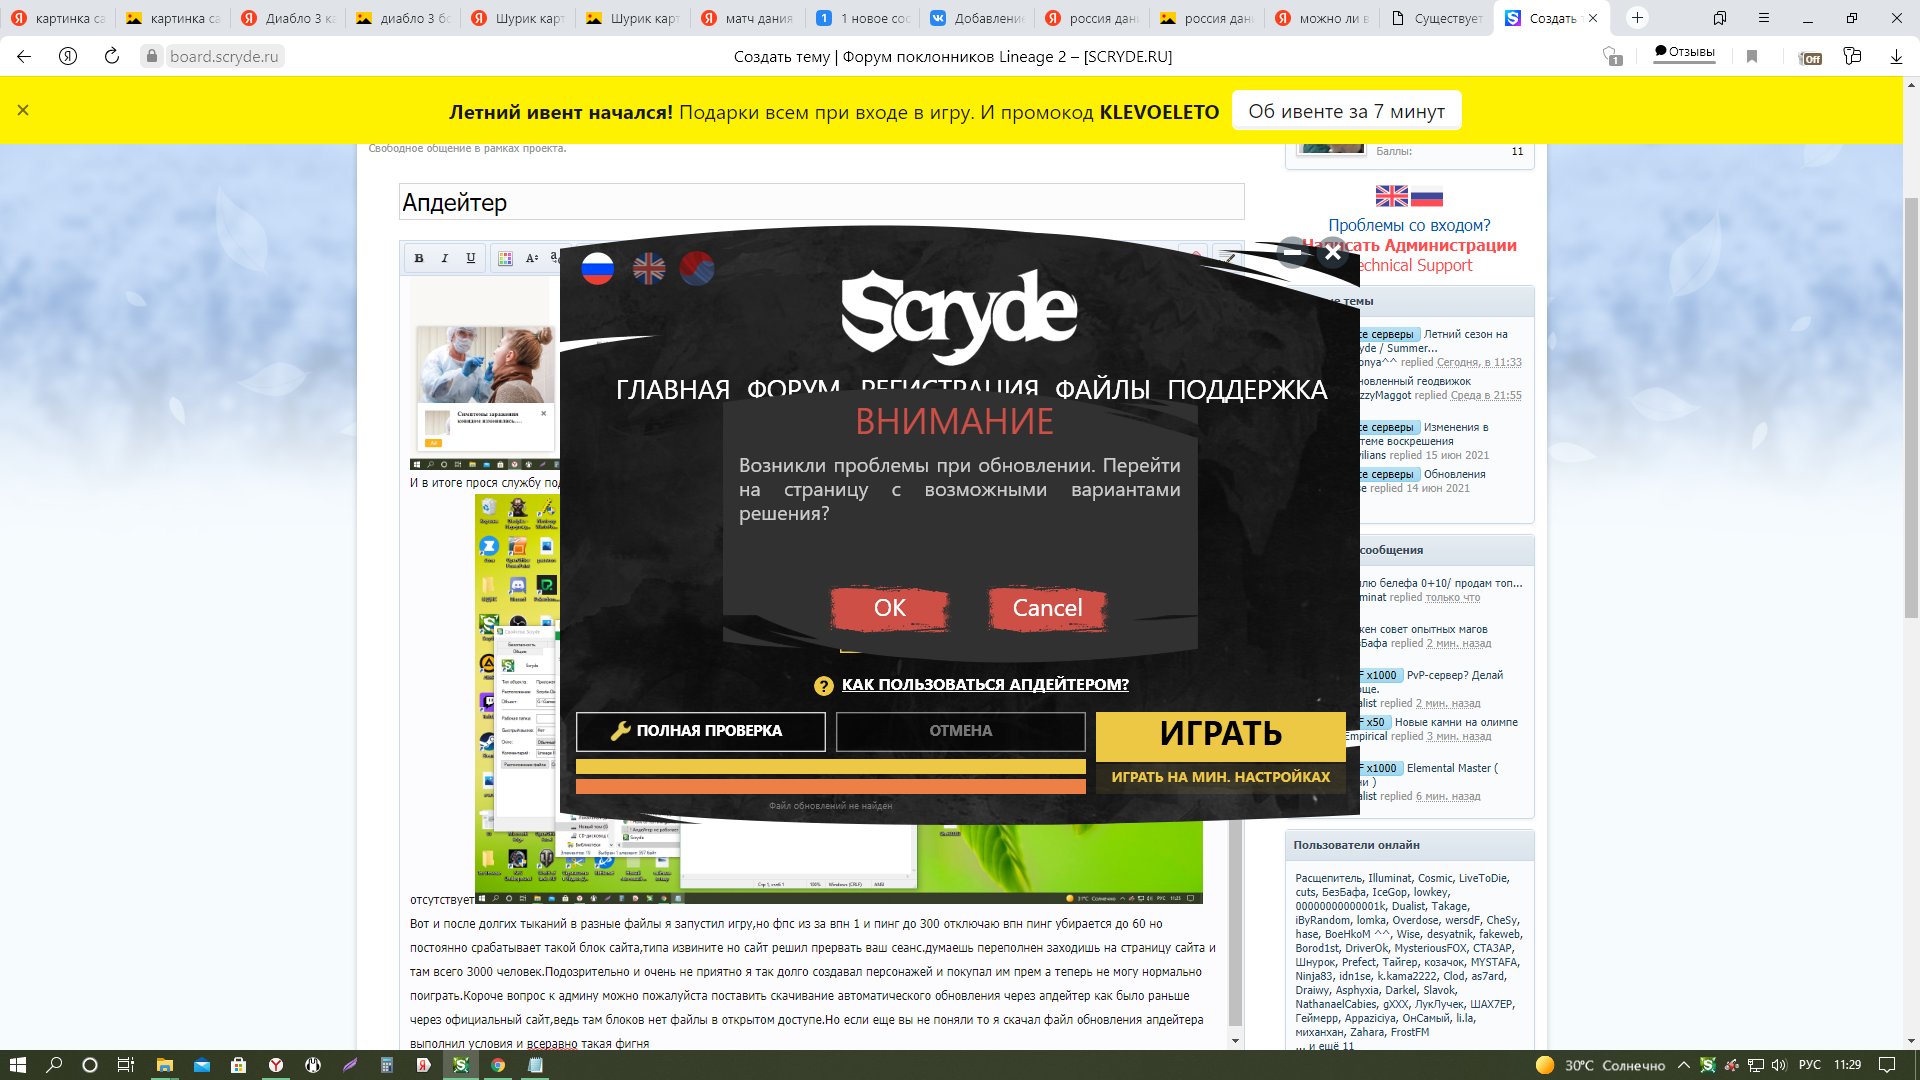Choose Korean flag language option
This screenshot has height=1080, width=1920.
pyautogui.click(x=697, y=268)
